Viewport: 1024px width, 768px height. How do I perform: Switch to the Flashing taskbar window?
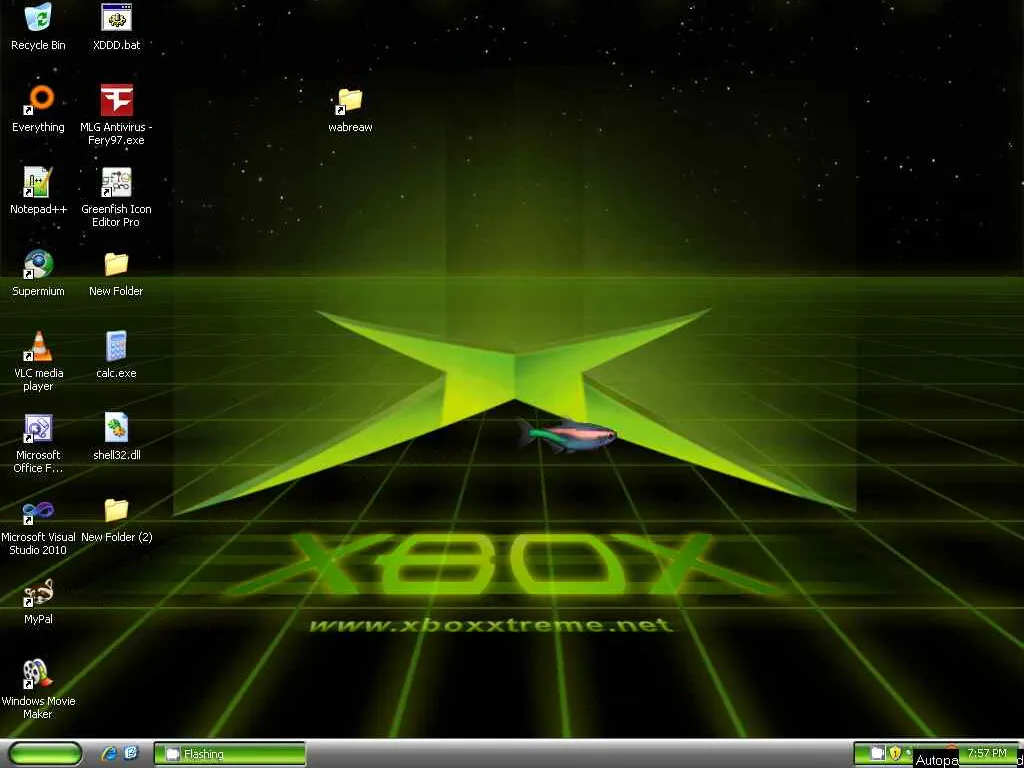pos(229,754)
